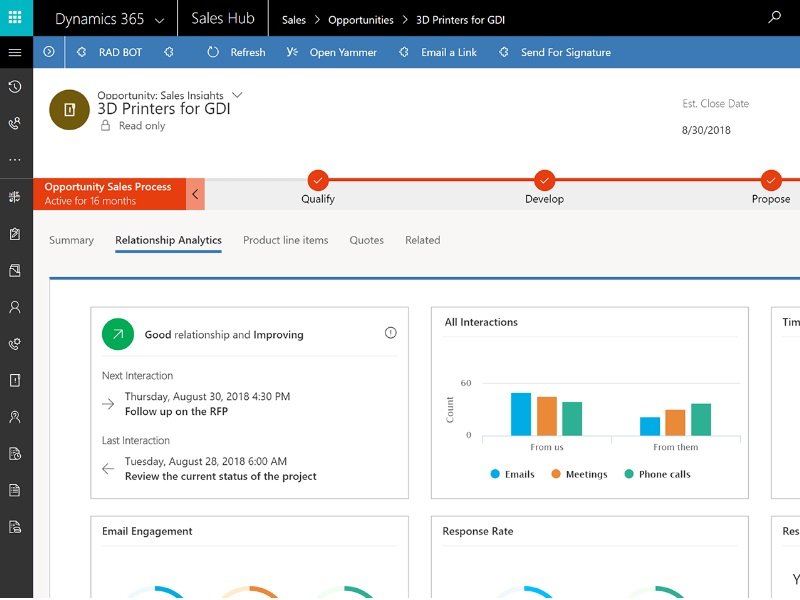
Task: Open the app launcher waffle grid
Action: coord(15,18)
